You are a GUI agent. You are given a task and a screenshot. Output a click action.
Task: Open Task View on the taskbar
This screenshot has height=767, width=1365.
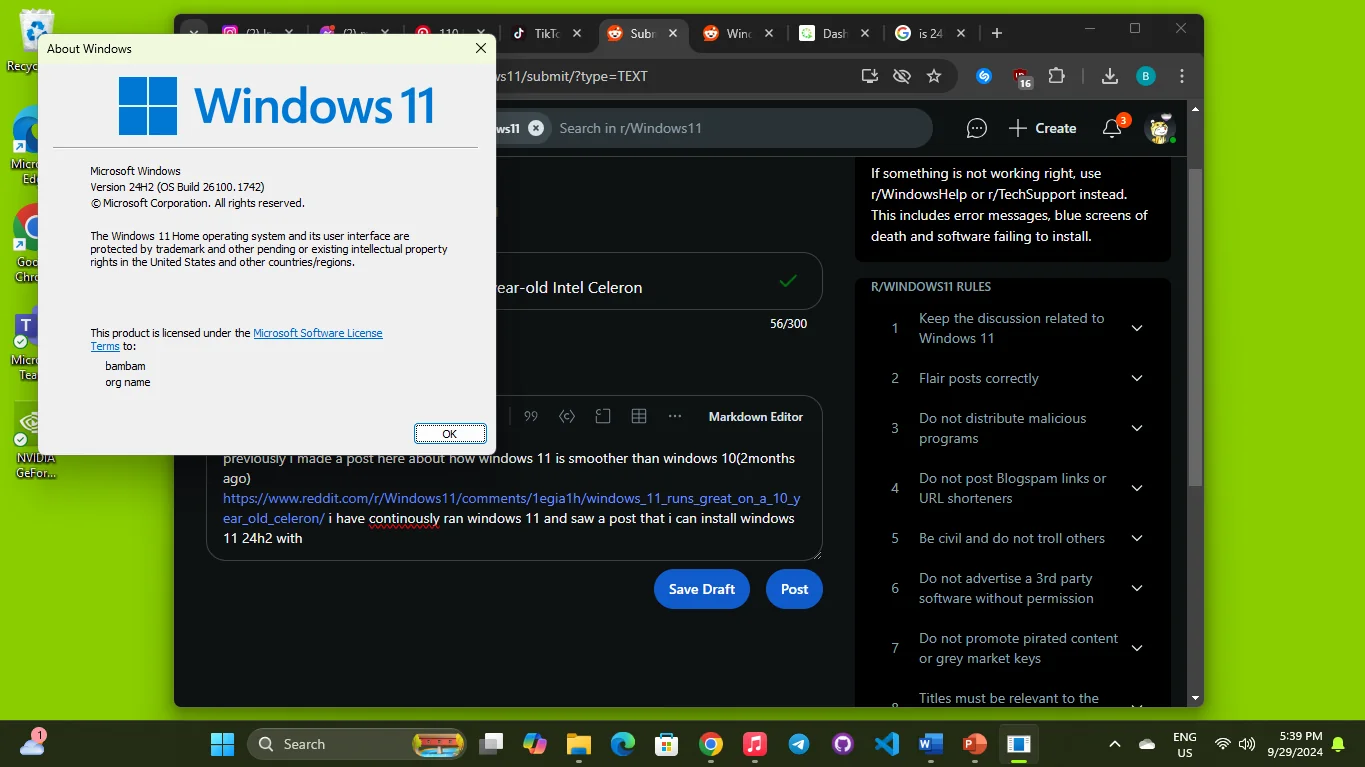491,744
